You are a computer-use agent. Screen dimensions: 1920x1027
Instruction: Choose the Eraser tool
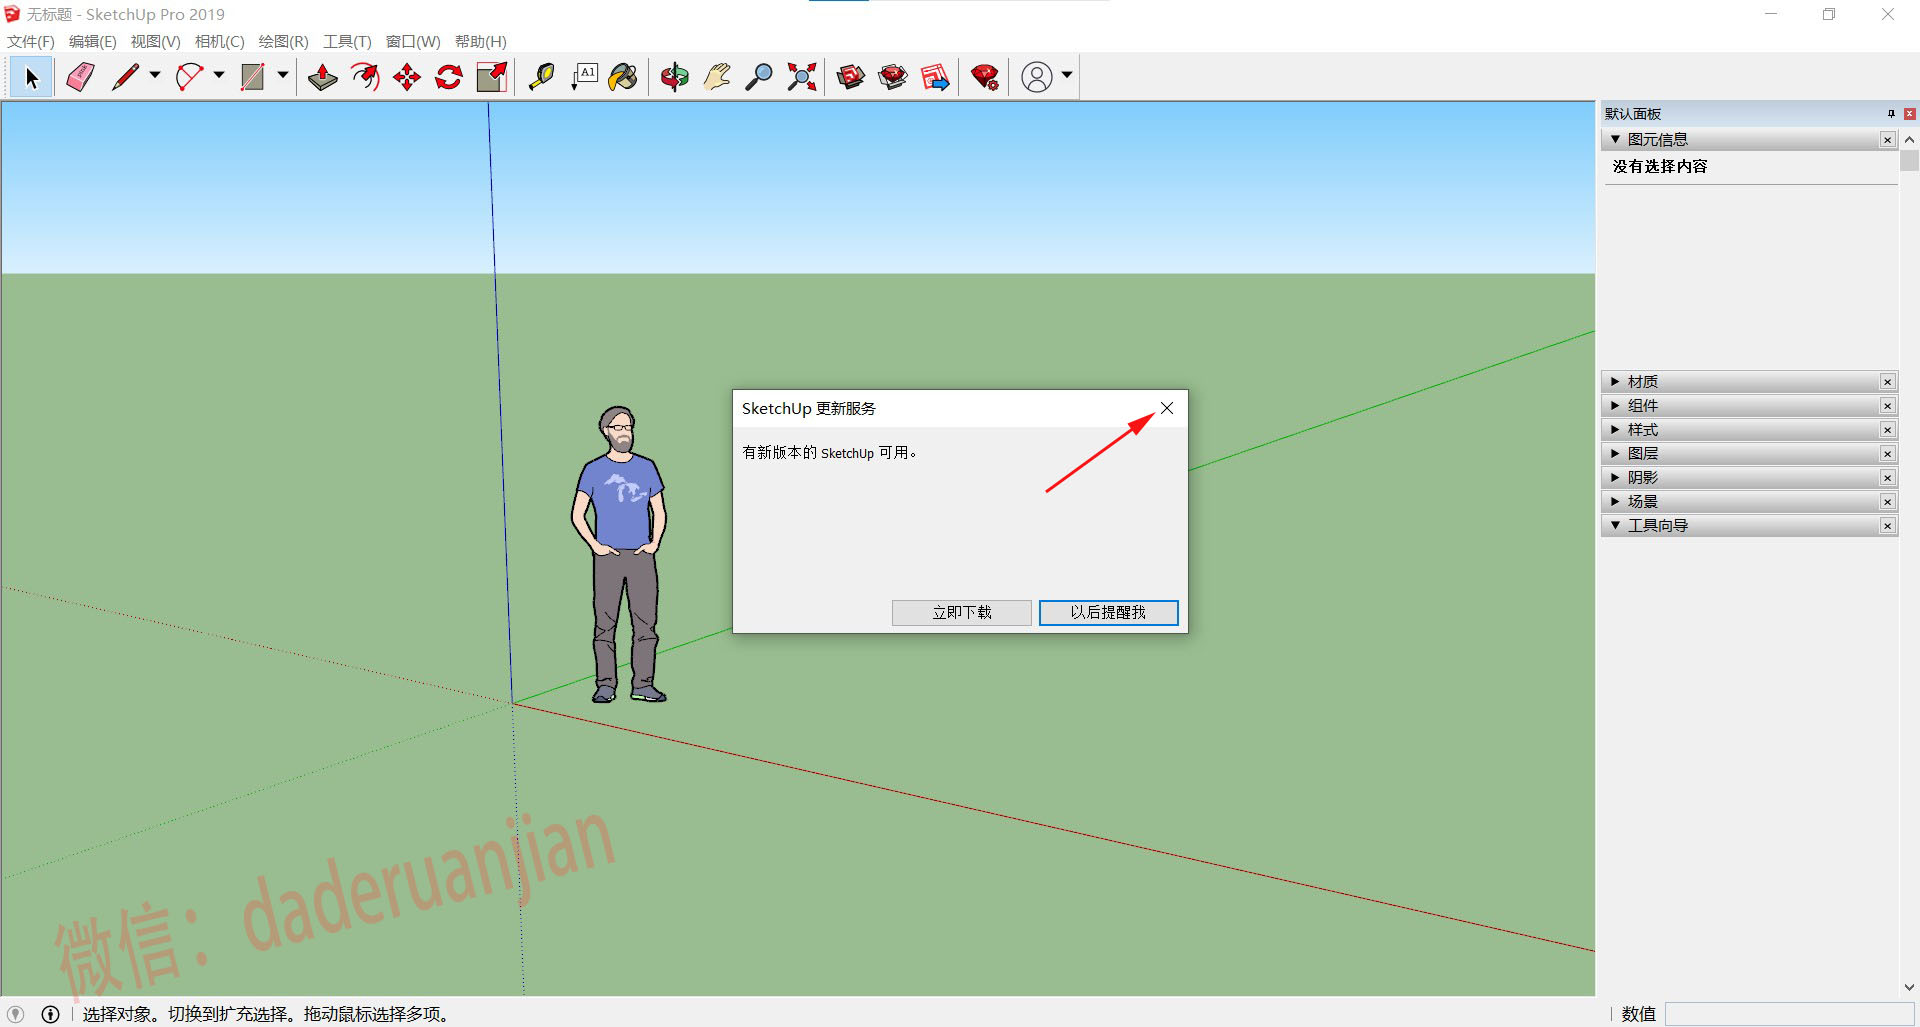80,77
